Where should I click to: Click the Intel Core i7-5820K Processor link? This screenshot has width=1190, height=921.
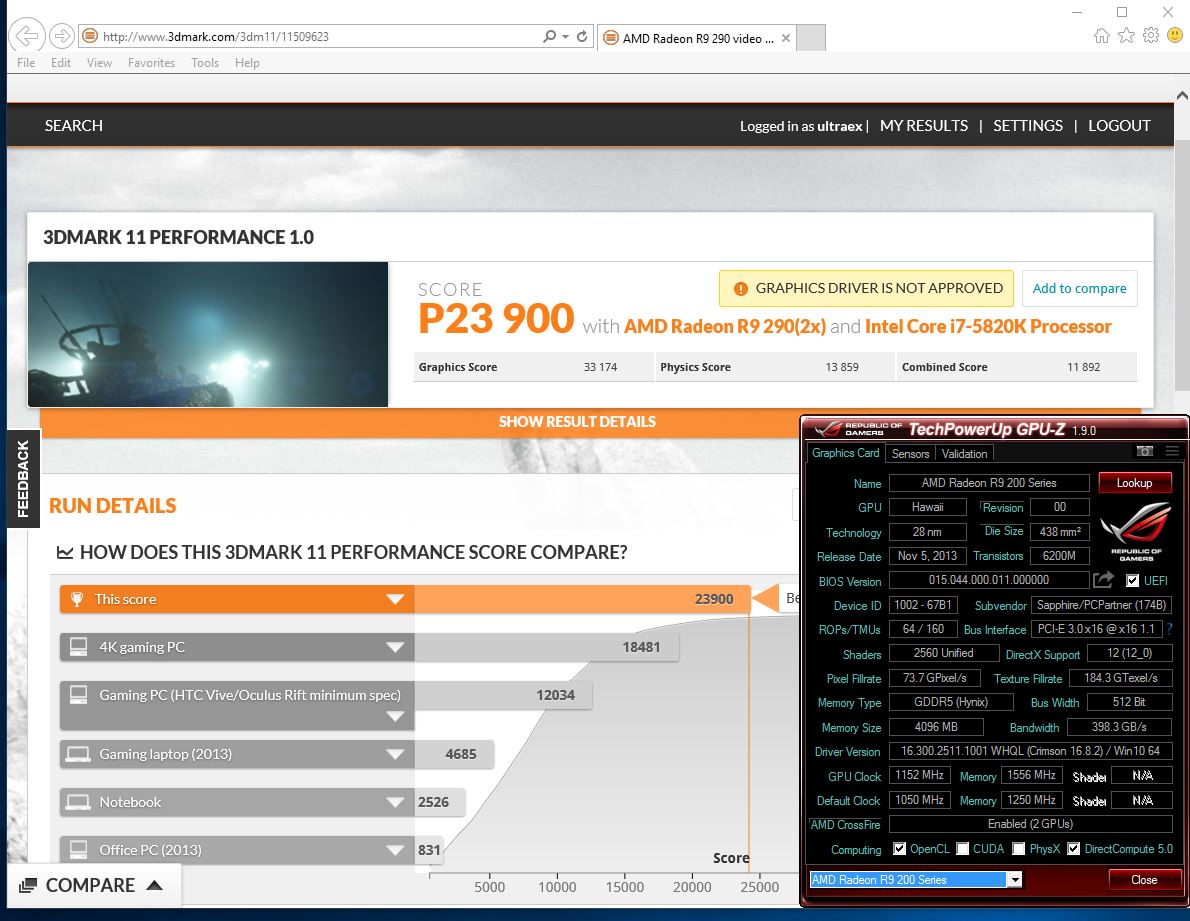click(988, 326)
